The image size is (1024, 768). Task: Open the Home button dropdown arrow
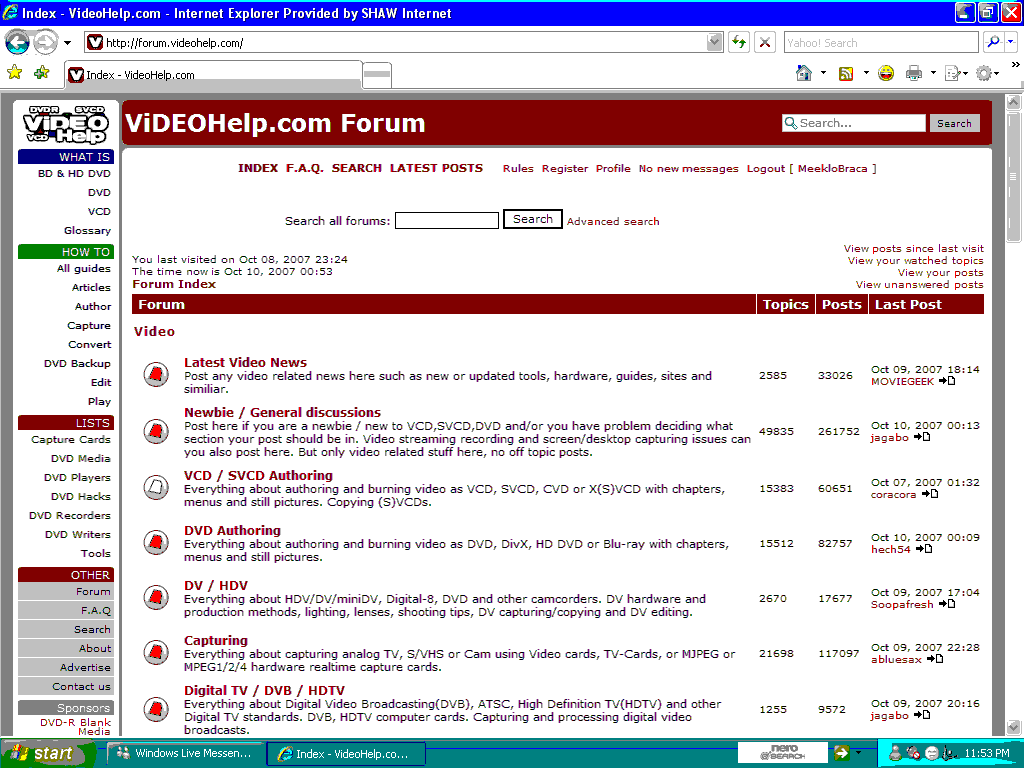(x=823, y=73)
